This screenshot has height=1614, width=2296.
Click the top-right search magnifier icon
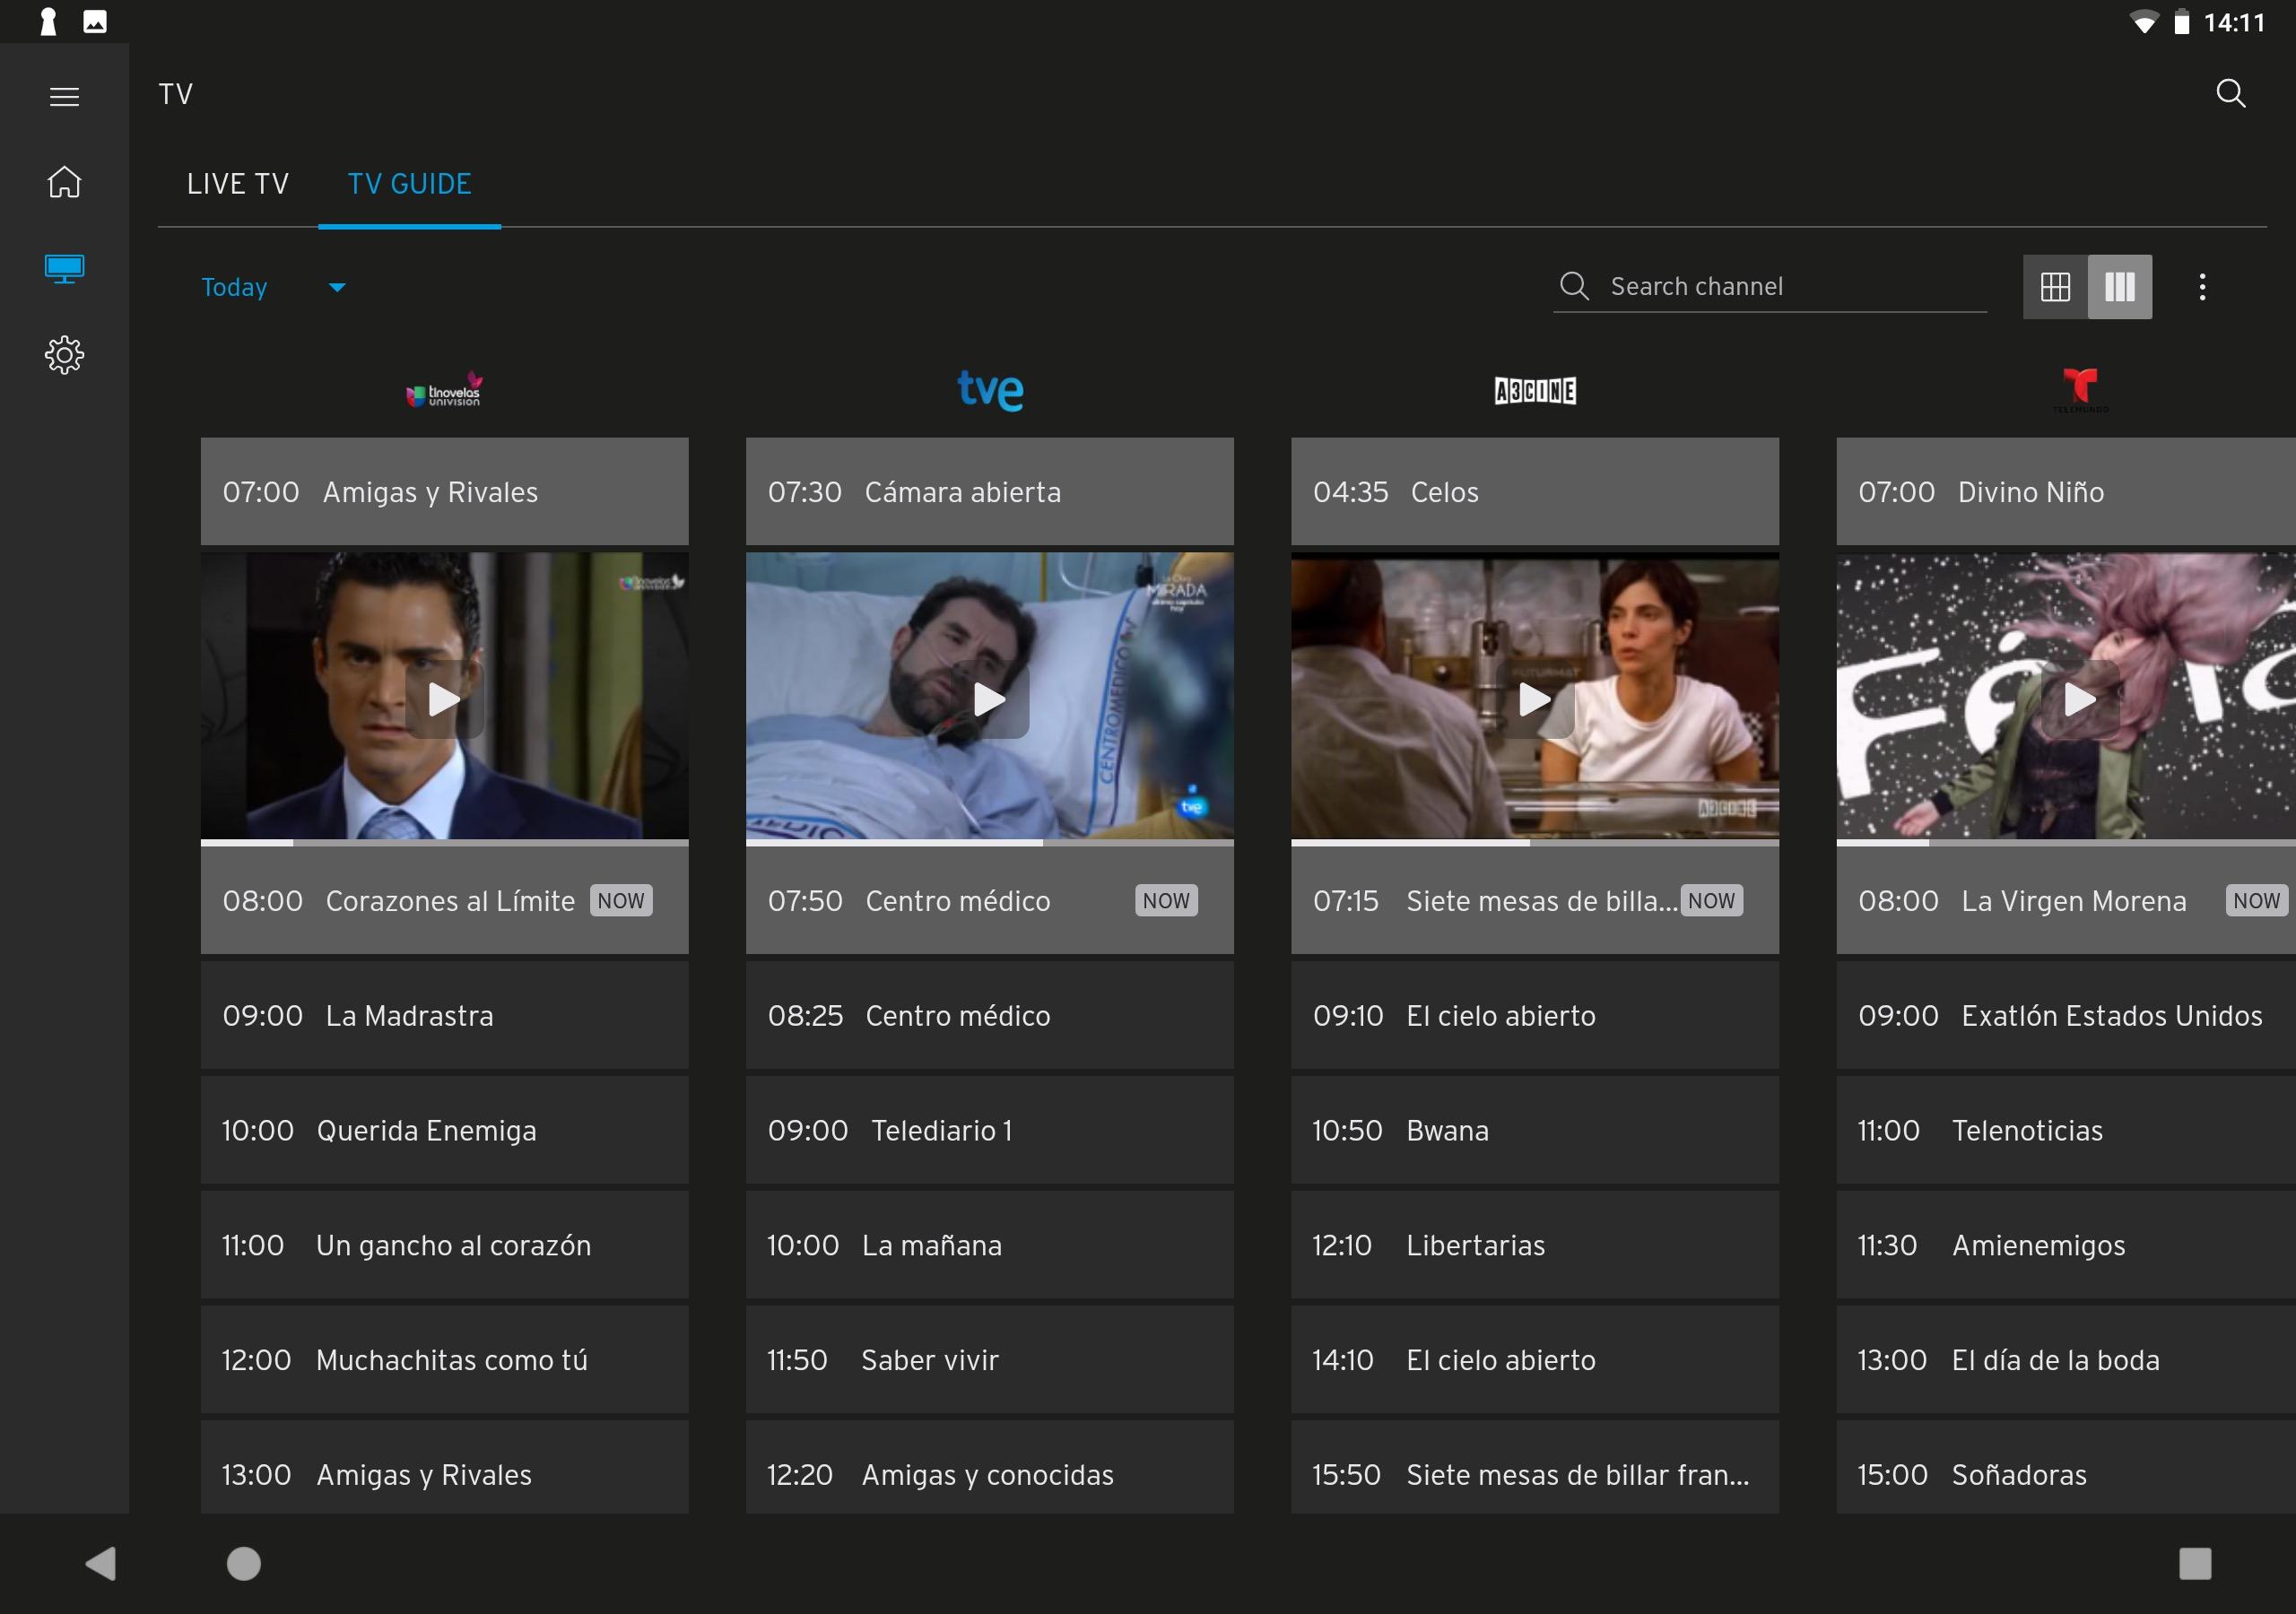[x=2230, y=94]
